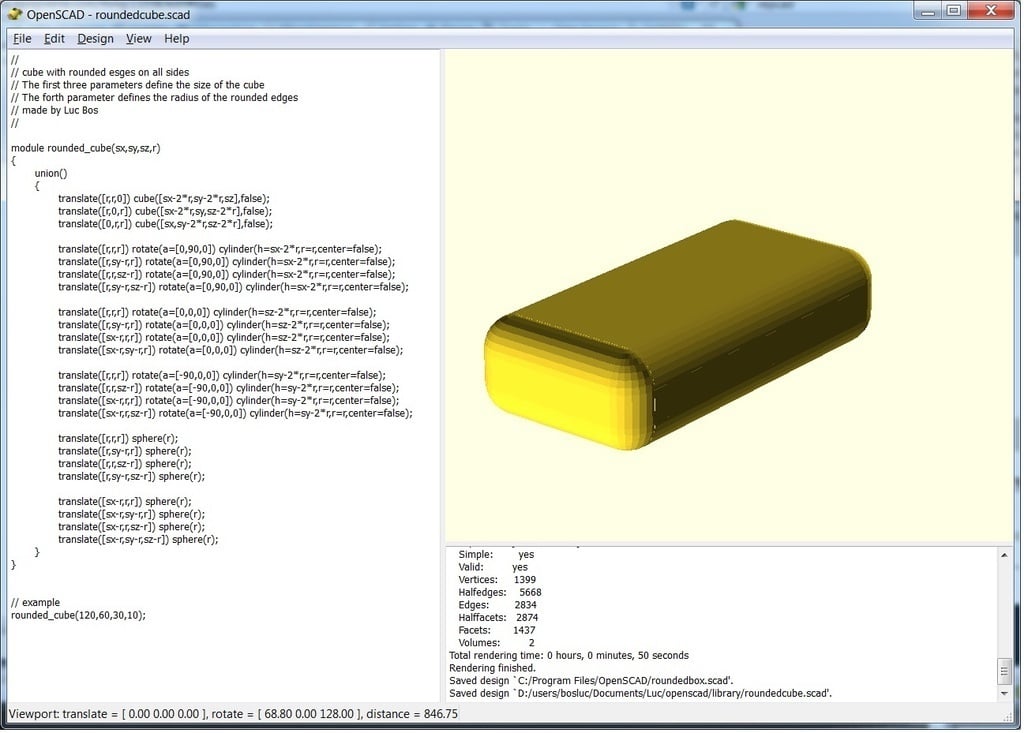Screen dimensions: 1024x733
Task: Click the 'Vertices: 1399' console line
Action: 497,579
